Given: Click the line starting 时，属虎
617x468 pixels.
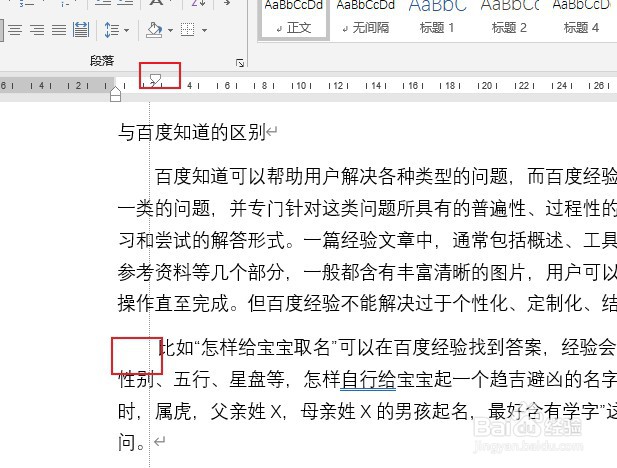Looking at the screenshot, I should [x=367, y=412].
